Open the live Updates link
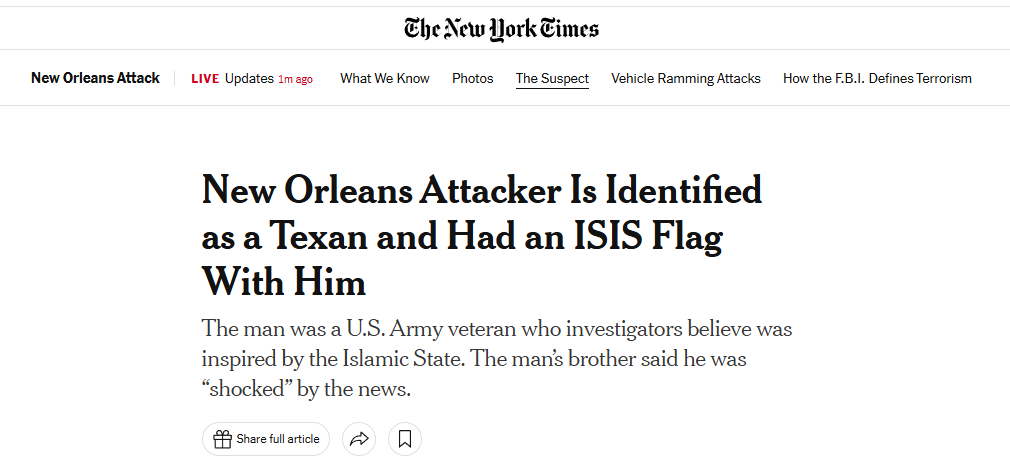Viewport: 1010px width, 476px height. click(x=249, y=79)
